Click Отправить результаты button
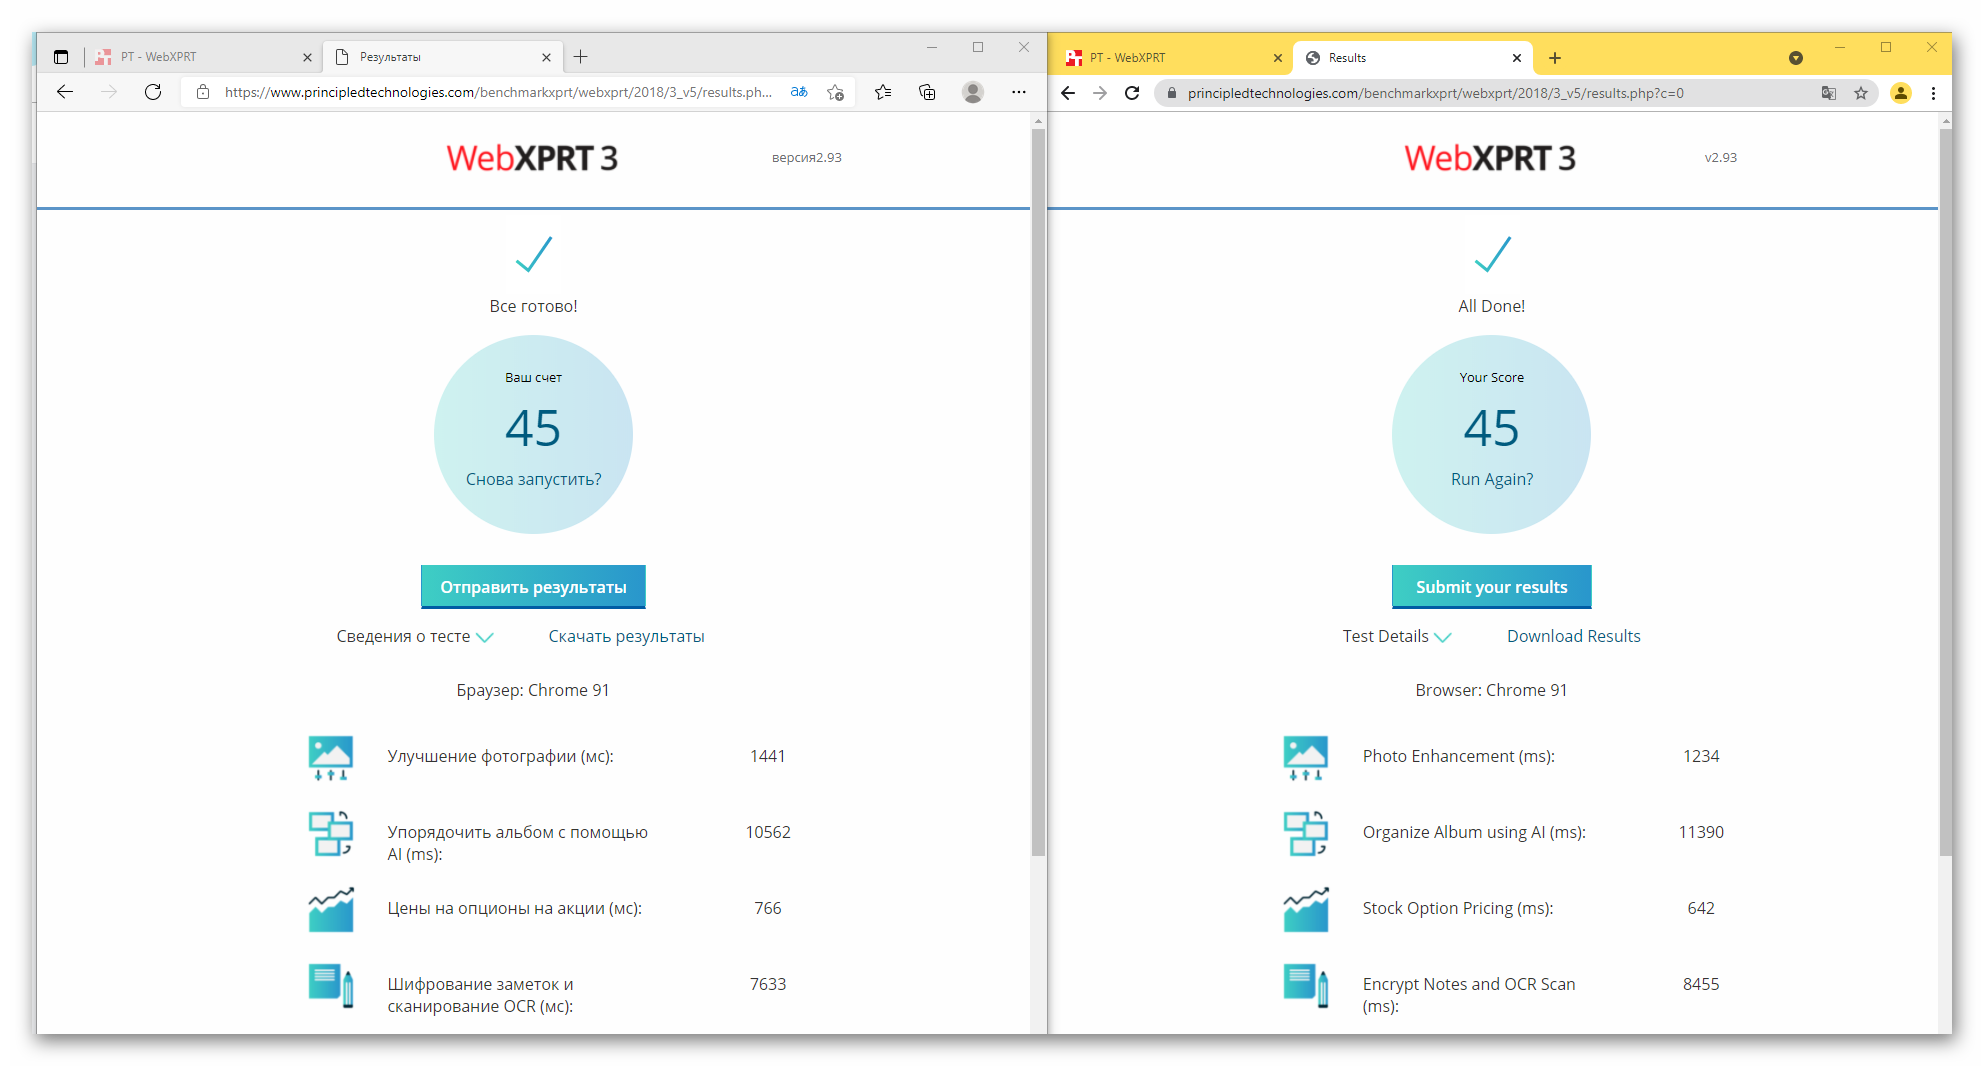This screenshot has width=1984, height=1066. point(533,587)
